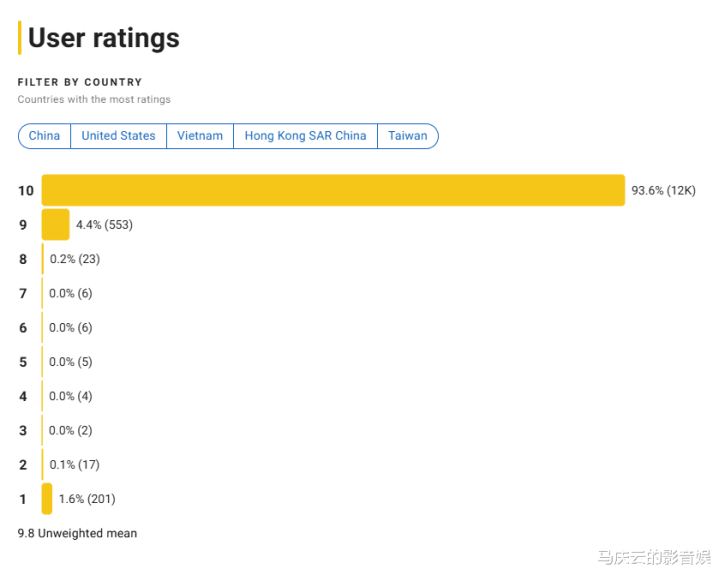Click the rating 9 yellow bar
Image resolution: width=719 pixels, height=575 pixels.
click(x=55, y=225)
